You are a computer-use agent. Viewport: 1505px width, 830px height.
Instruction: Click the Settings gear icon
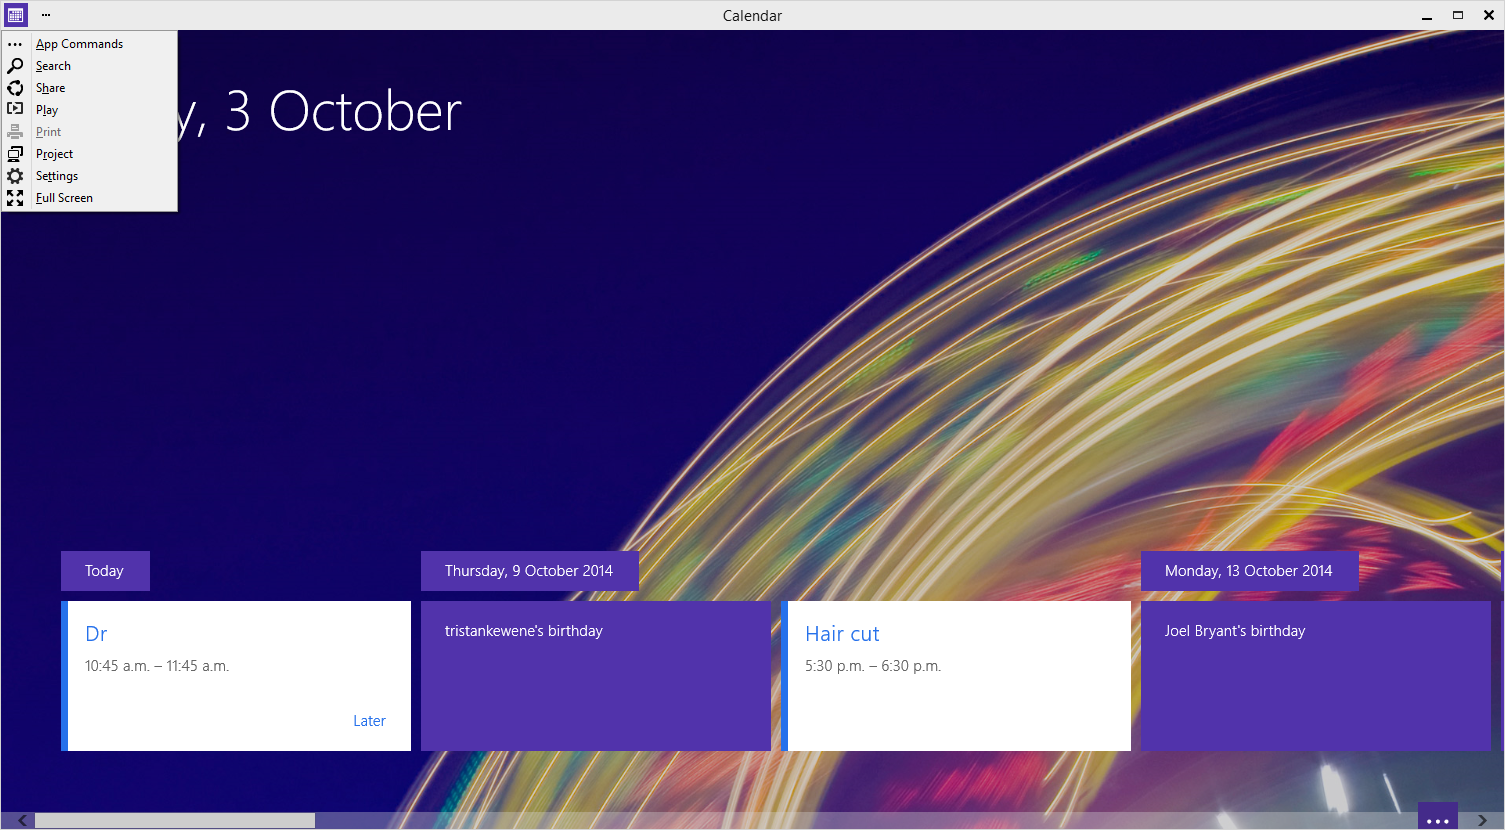[x=15, y=176]
